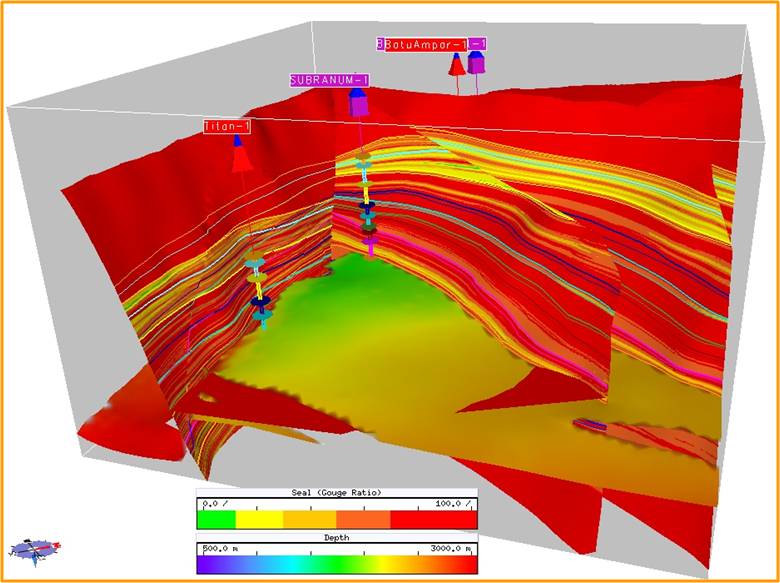The image size is (780, 583).
Task: Pick the lowest magenta marker on SUBRANUM-1 well
Action: [369, 243]
